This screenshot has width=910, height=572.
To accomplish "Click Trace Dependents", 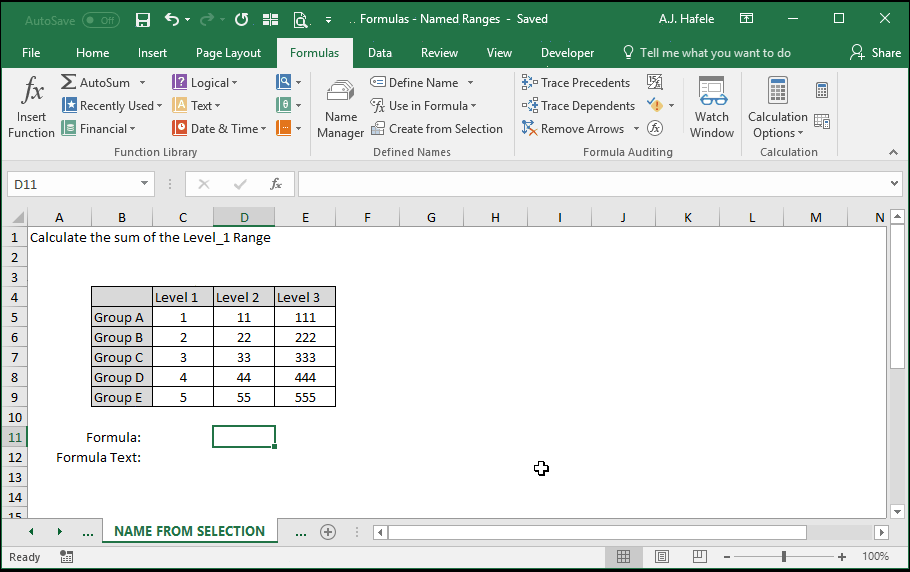I will pos(579,106).
